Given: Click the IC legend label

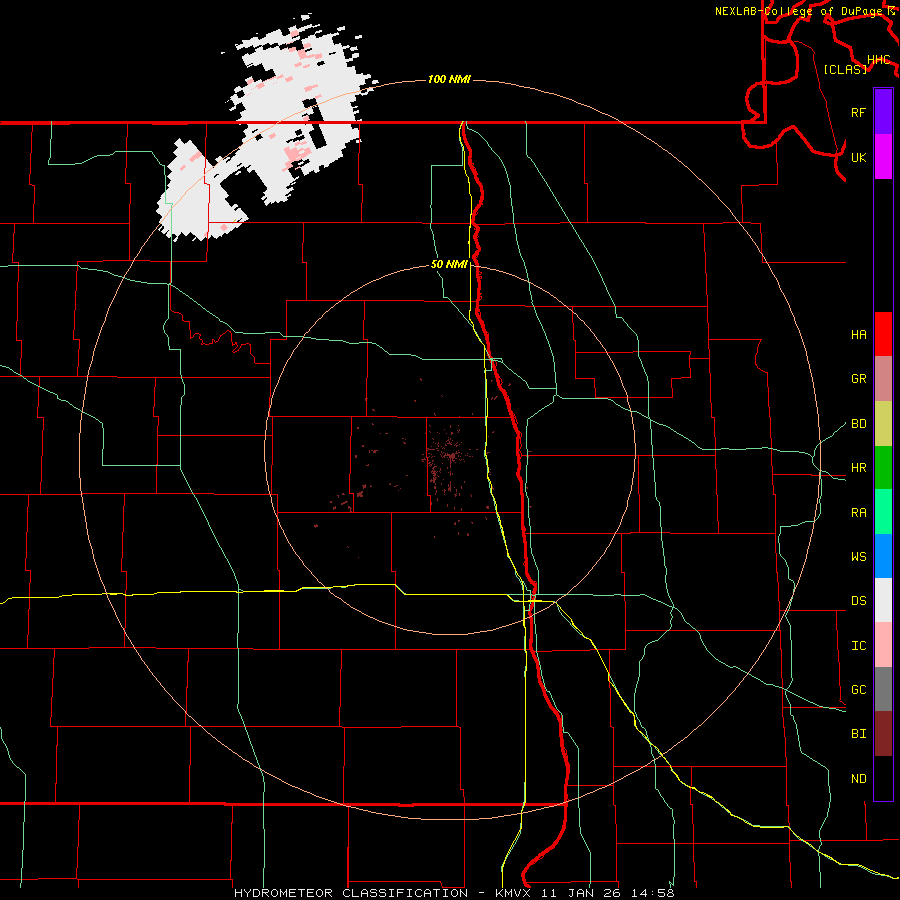Looking at the screenshot, I should [858, 646].
